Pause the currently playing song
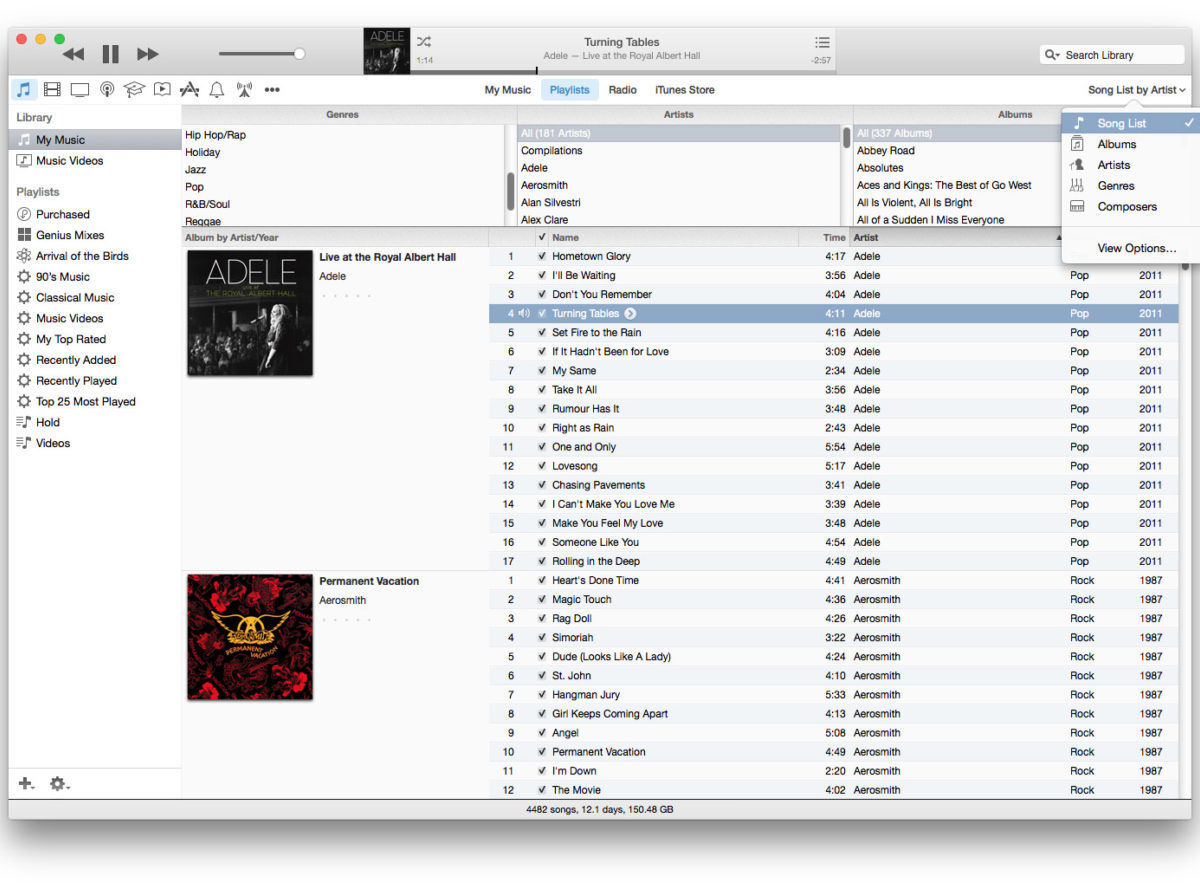The width and height of the screenshot is (1200, 889). click(x=111, y=54)
